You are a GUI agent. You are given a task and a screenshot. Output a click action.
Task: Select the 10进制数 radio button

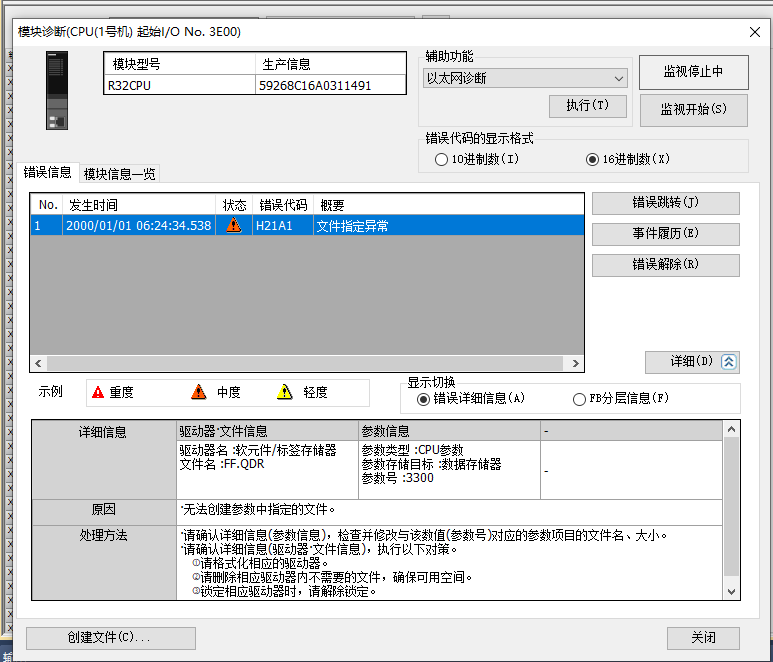[442, 159]
